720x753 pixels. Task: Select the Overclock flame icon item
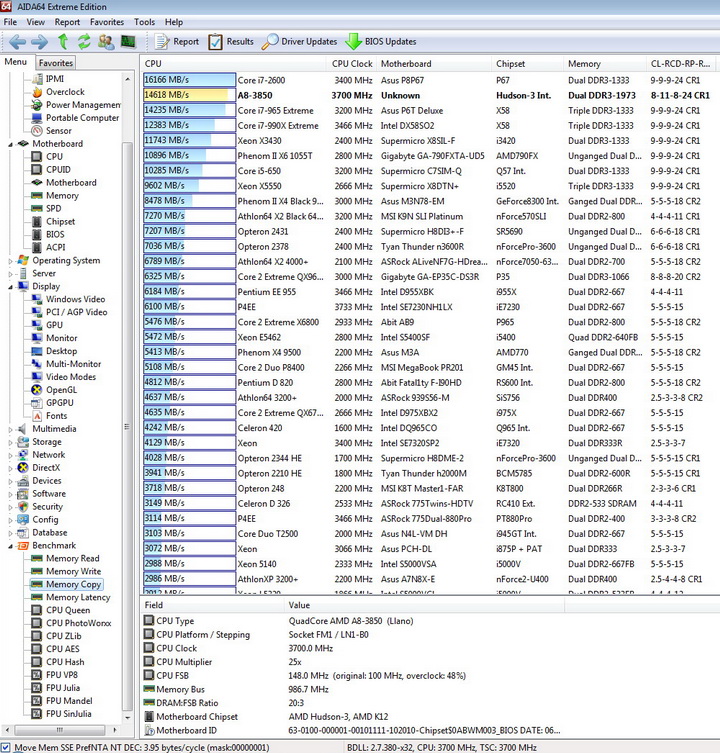pyautogui.click(x=58, y=92)
